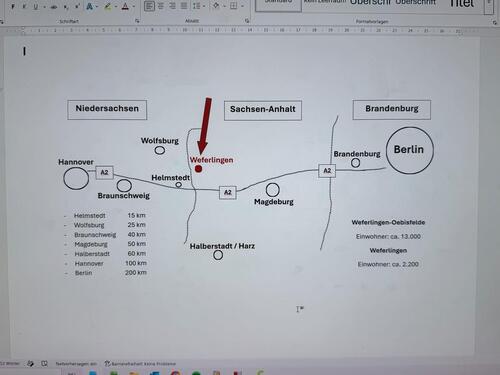Click the Helmstedt 15 km row
500x375 pixels.
pos(105,216)
